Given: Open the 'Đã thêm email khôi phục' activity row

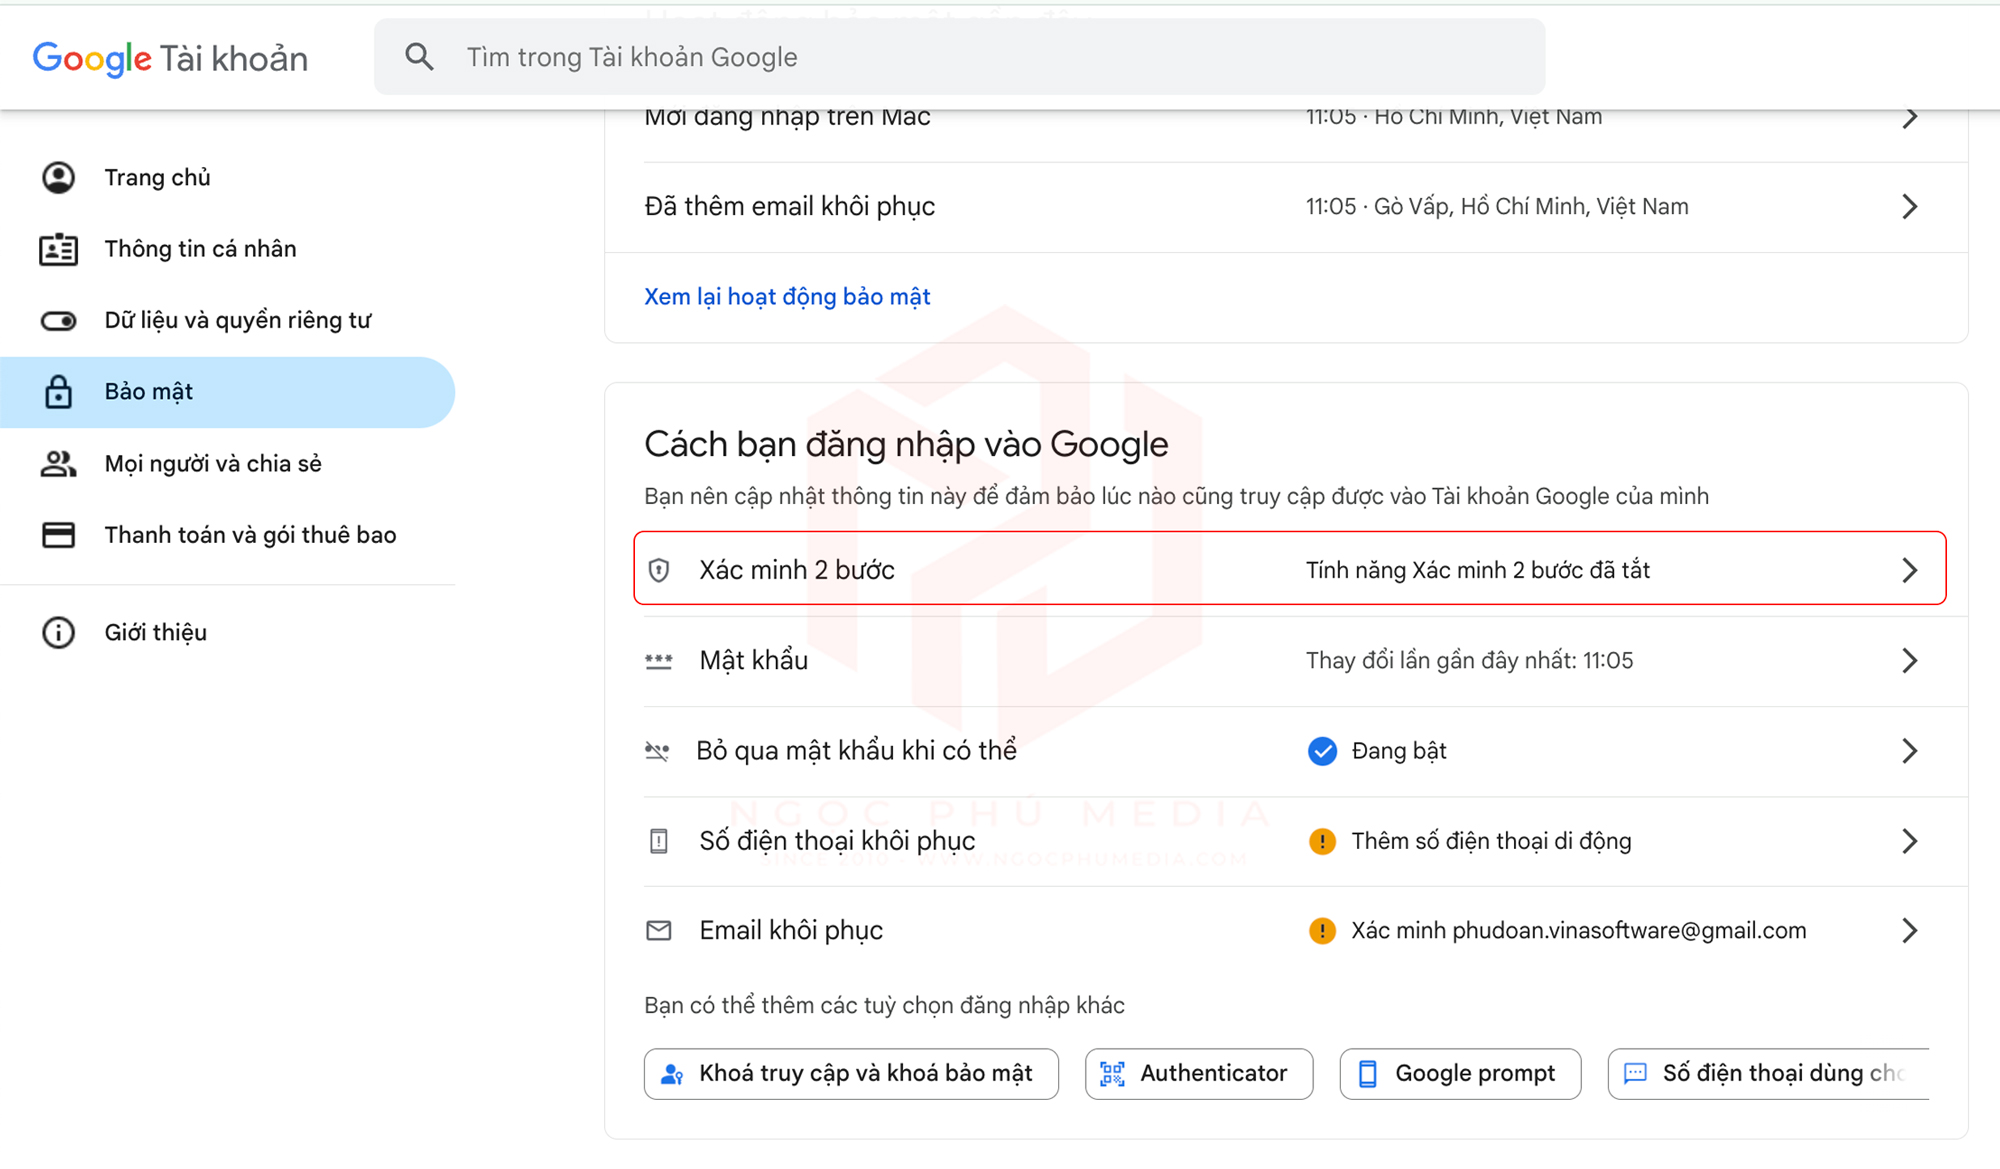Looking at the screenshot, I should [1285, 207].
